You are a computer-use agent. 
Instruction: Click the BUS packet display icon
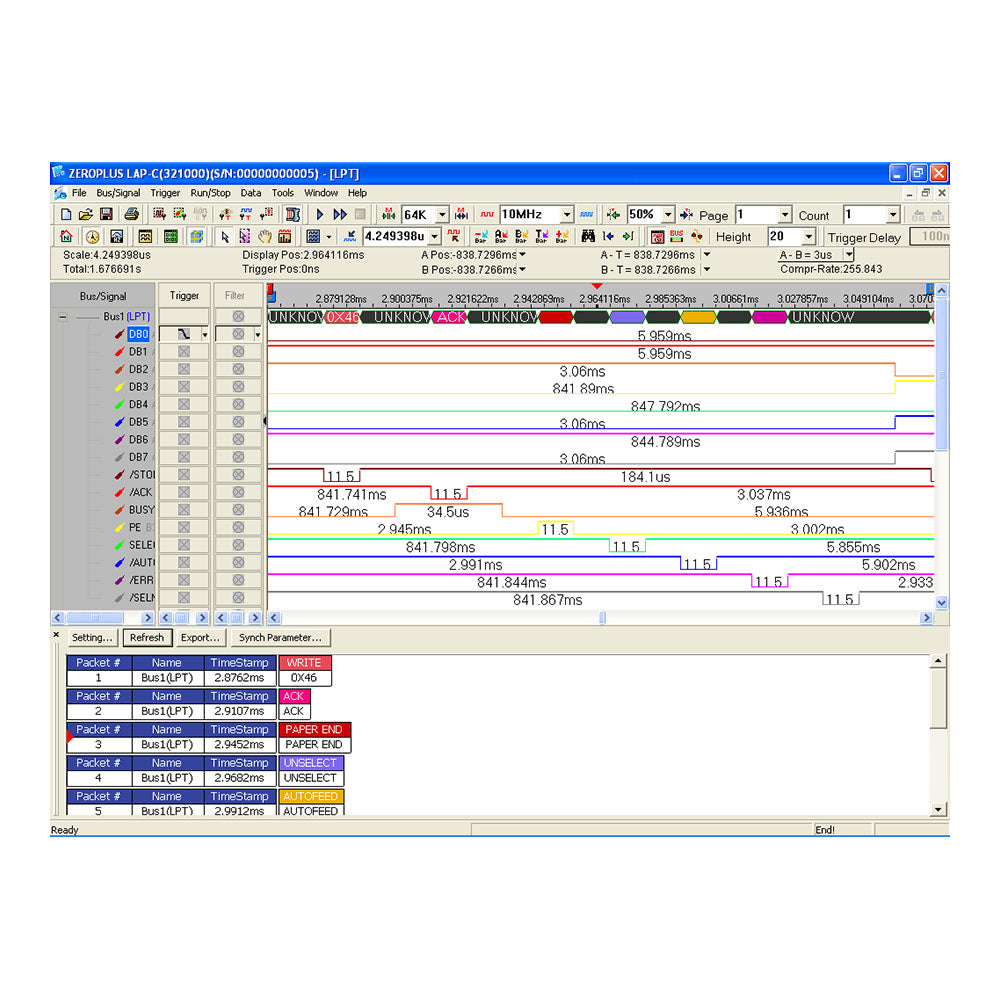point(677,237)
